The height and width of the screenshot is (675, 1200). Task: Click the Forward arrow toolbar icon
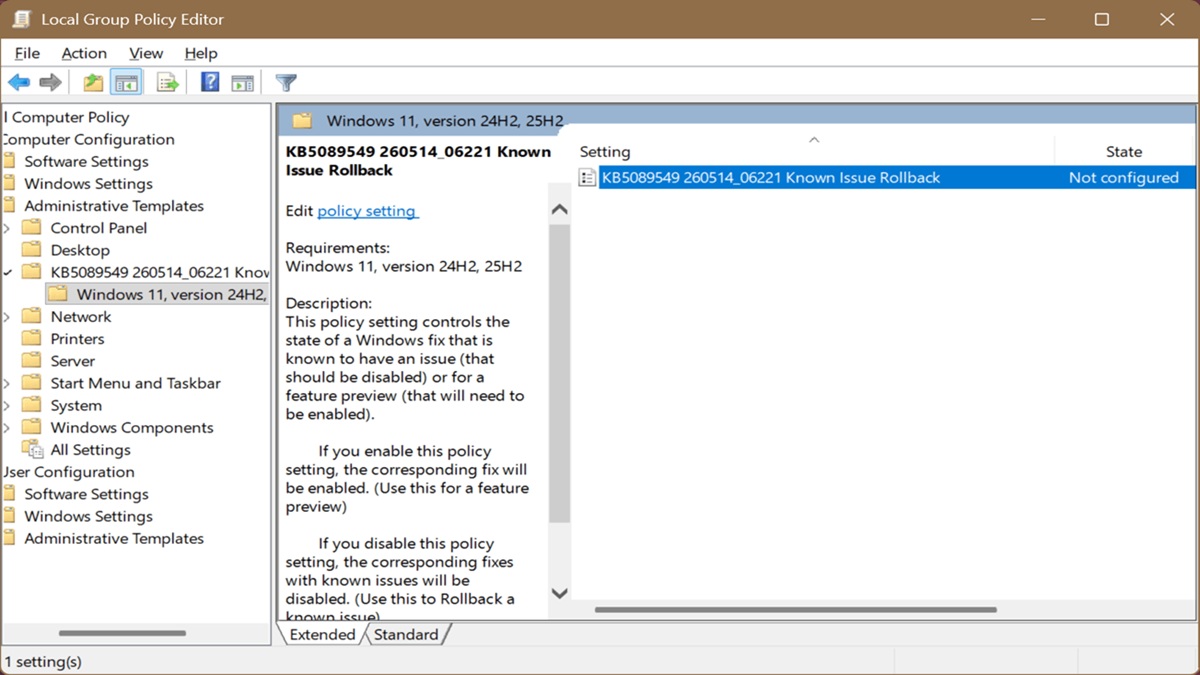click(x=50, y=83)
